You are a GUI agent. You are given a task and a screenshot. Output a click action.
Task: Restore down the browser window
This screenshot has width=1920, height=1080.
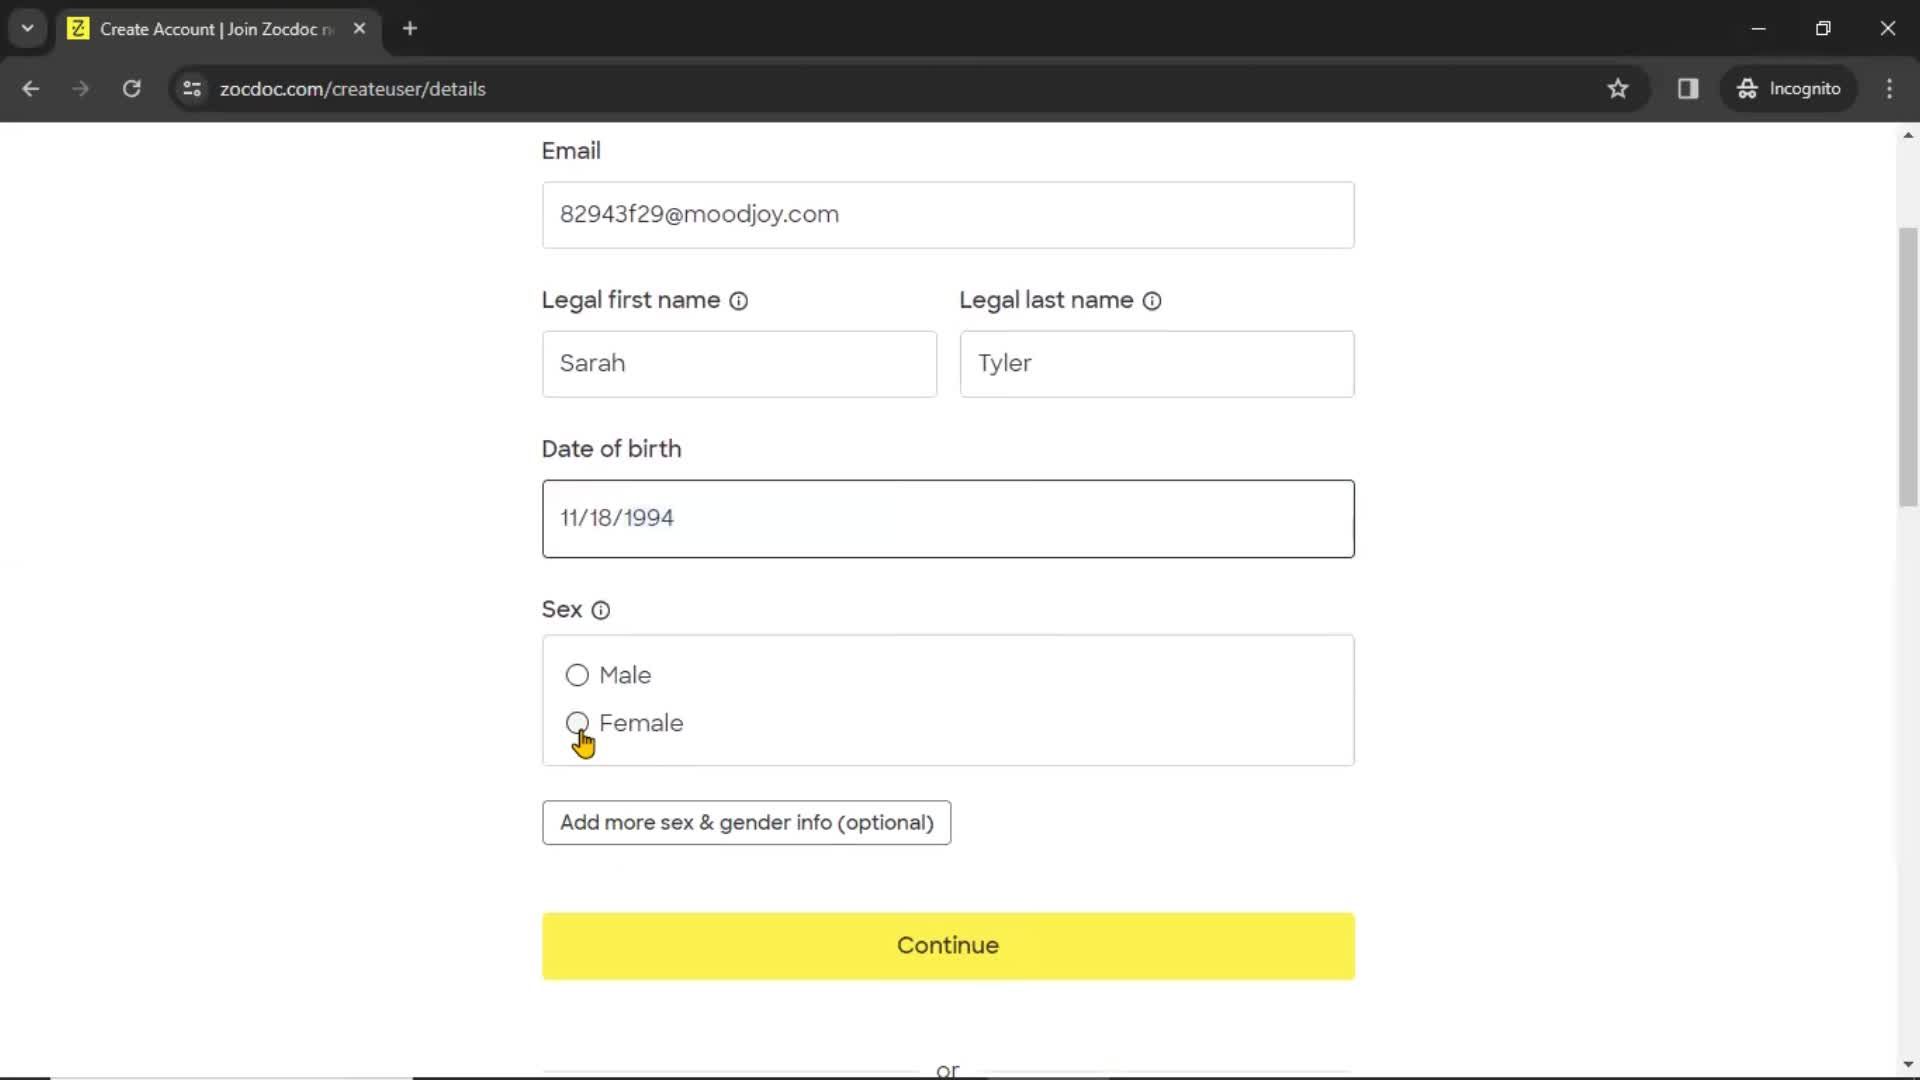[1823, 28]
